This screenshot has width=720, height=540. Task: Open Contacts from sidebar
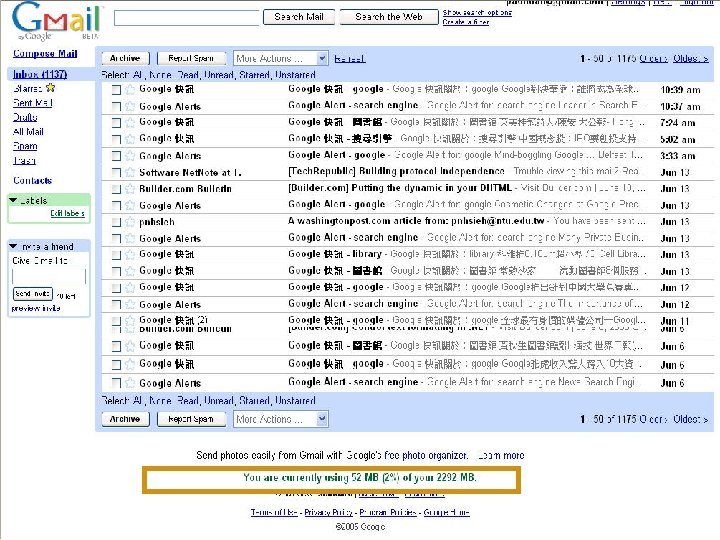tap(33, 180)
